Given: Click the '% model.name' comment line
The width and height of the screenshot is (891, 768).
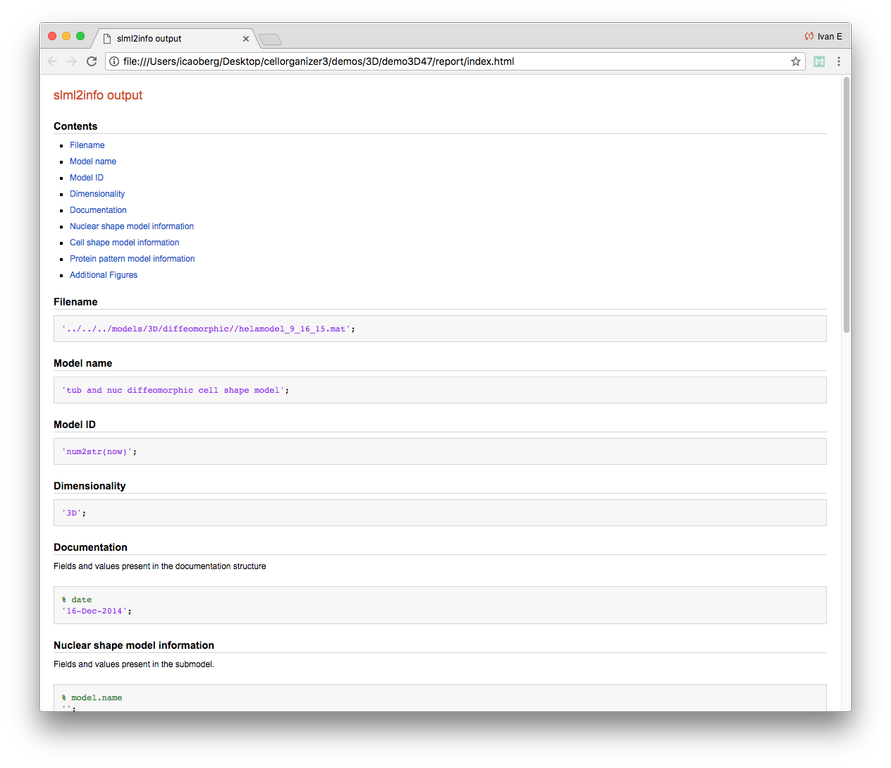Looking at the screenshot, I should [92, 698].
